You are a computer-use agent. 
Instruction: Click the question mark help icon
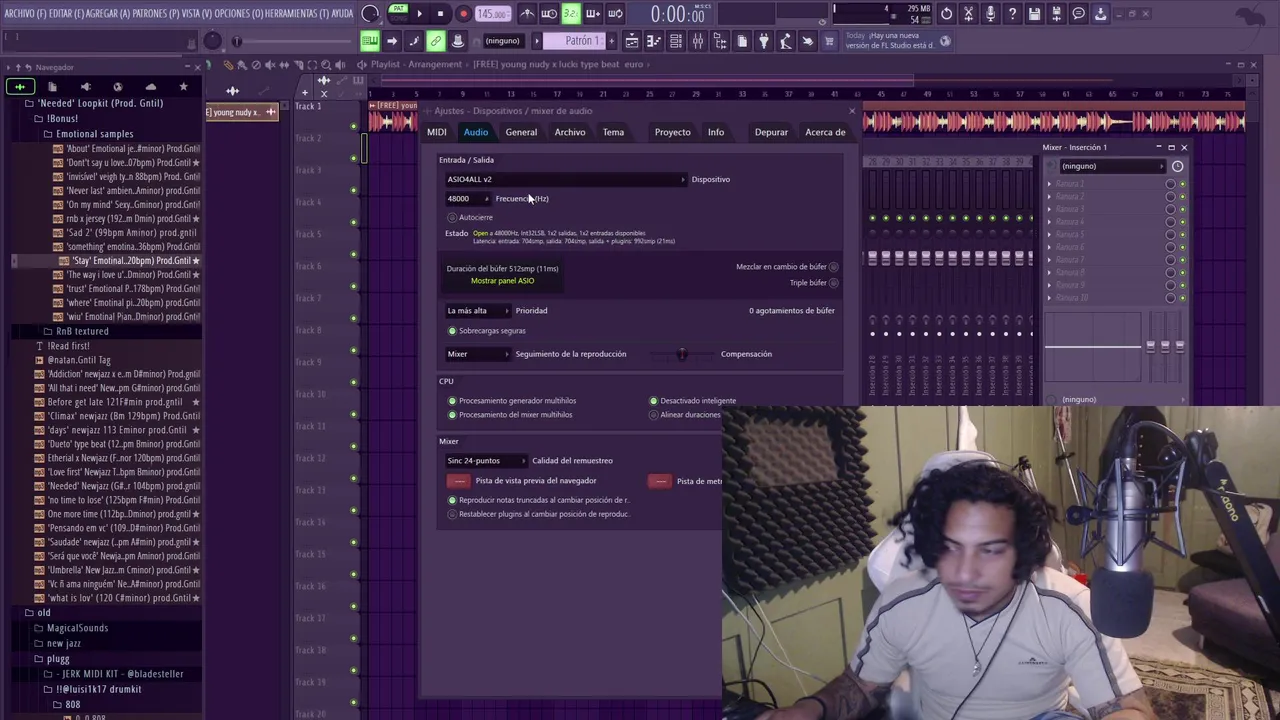[x=1012, y=14]
